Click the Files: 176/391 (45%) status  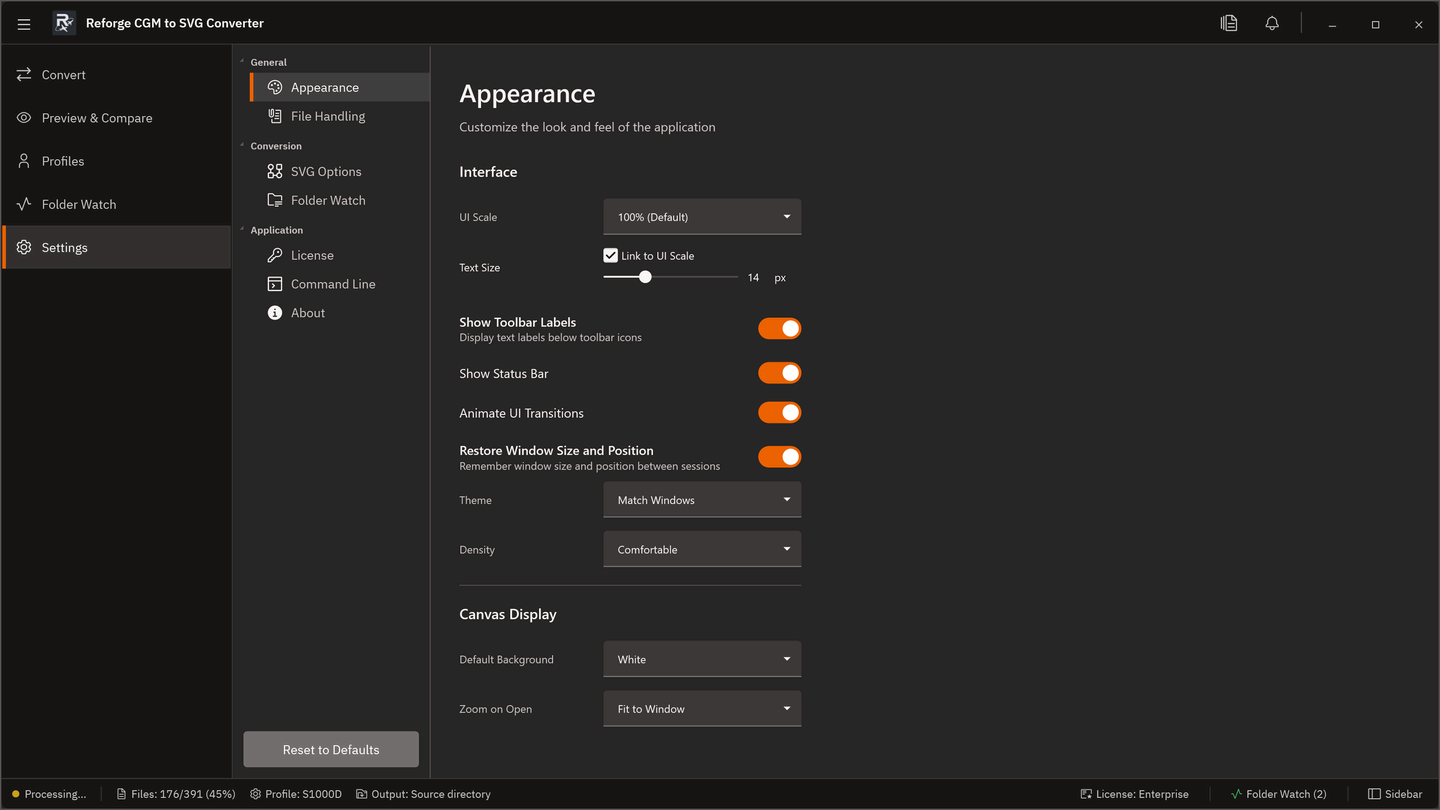point(175,794)
